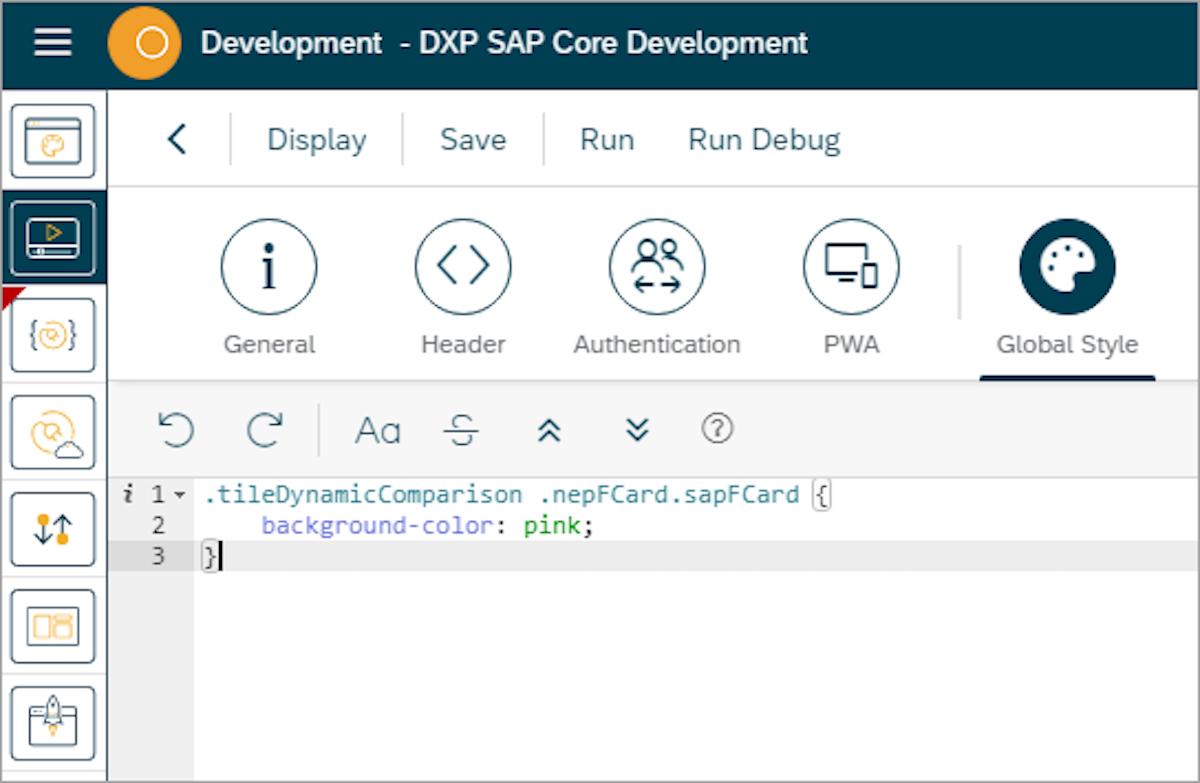Switch to the PWA tab label

pyautogui.click(x=851, y=345)
